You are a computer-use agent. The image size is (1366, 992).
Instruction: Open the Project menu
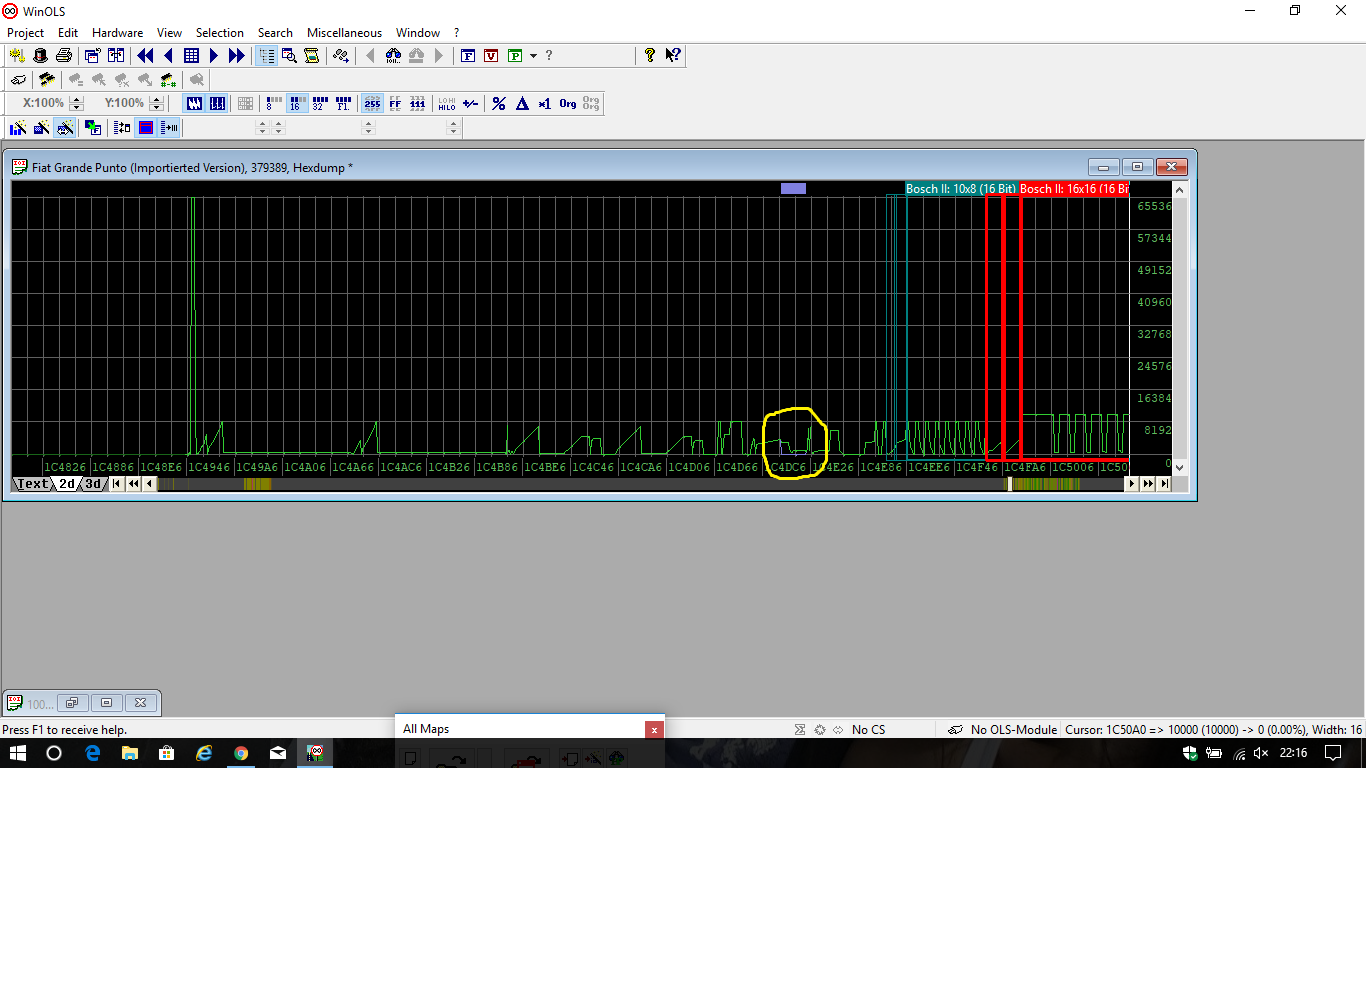click(x=26, y=33)
